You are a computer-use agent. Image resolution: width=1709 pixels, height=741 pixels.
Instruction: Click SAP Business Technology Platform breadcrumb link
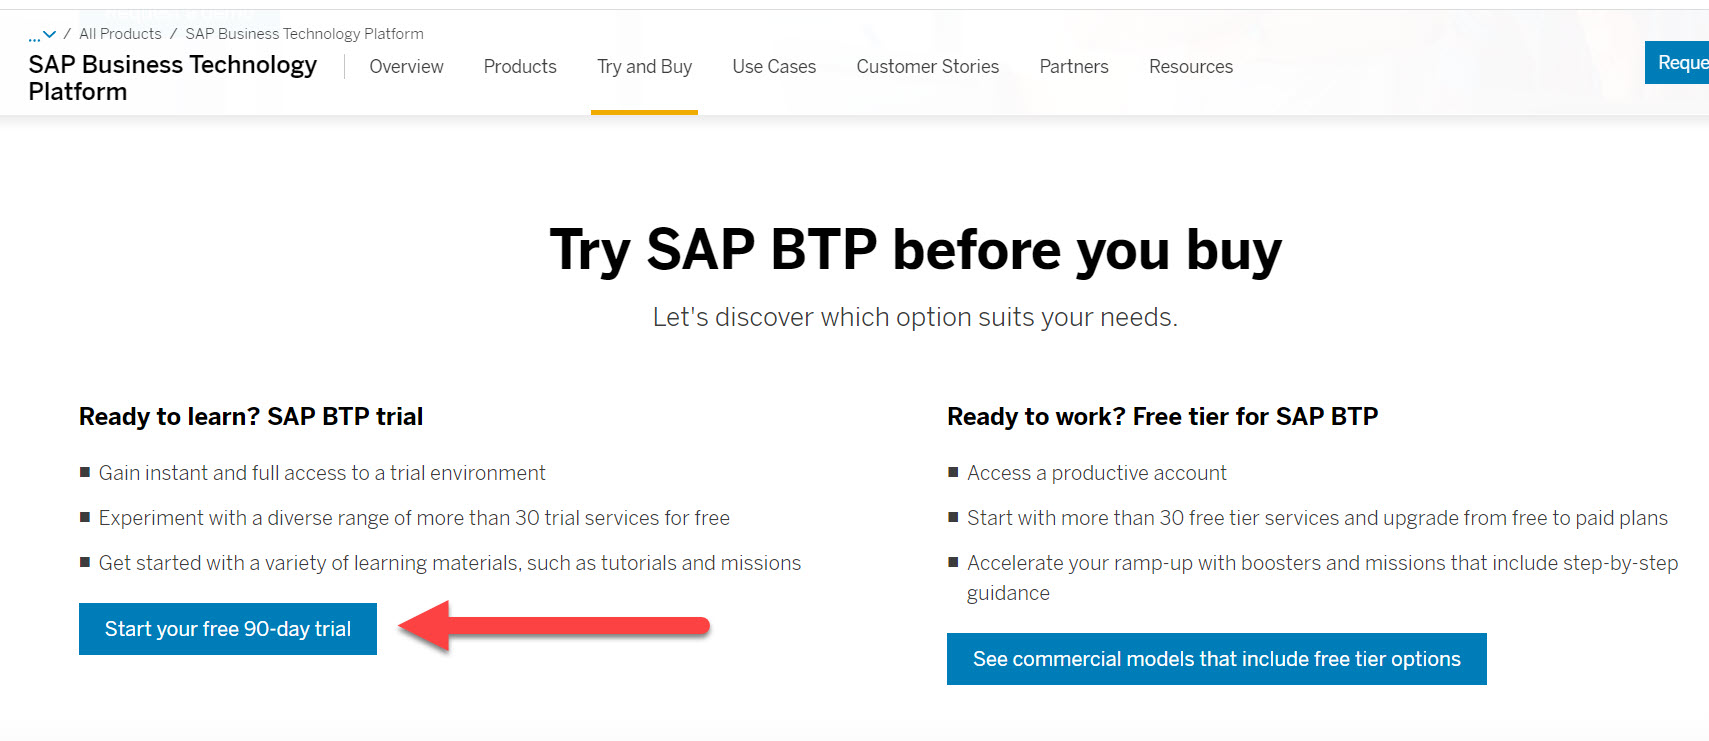pos(304,34)
